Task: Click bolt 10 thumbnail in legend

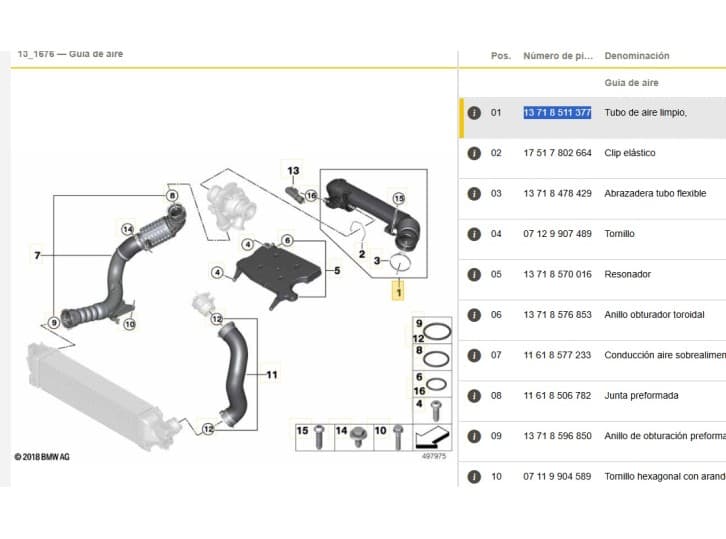Action: point(393,437)
